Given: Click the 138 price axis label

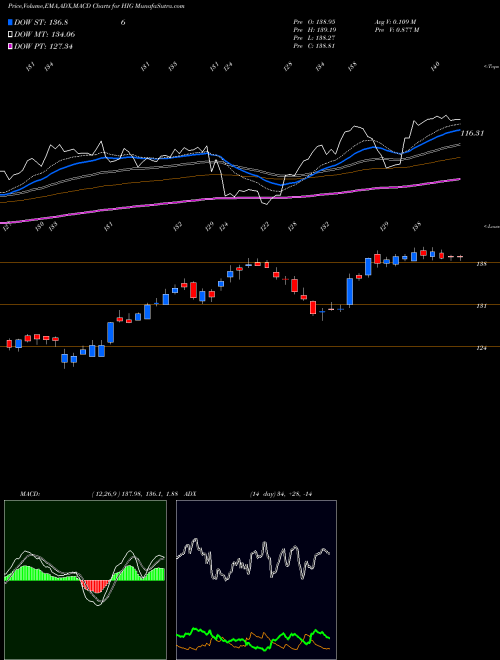Looking at the screenshot, I should click(x=481, y=264).
